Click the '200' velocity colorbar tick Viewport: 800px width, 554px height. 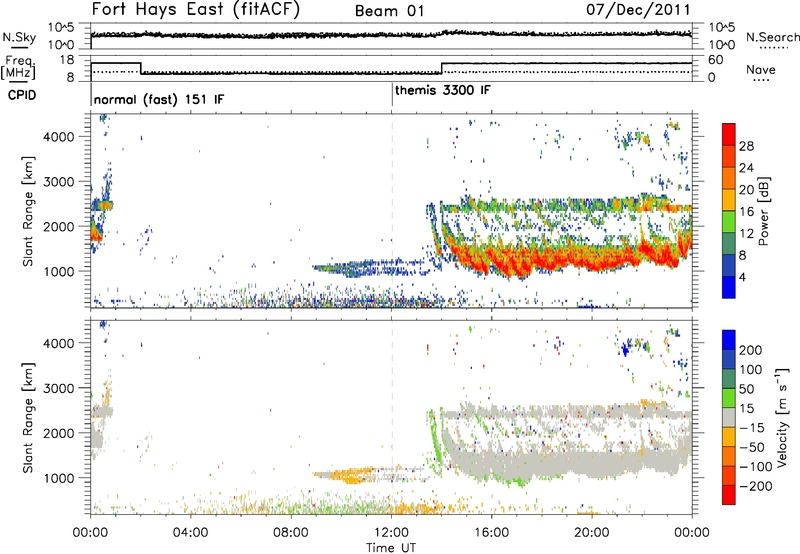(751, 350)
